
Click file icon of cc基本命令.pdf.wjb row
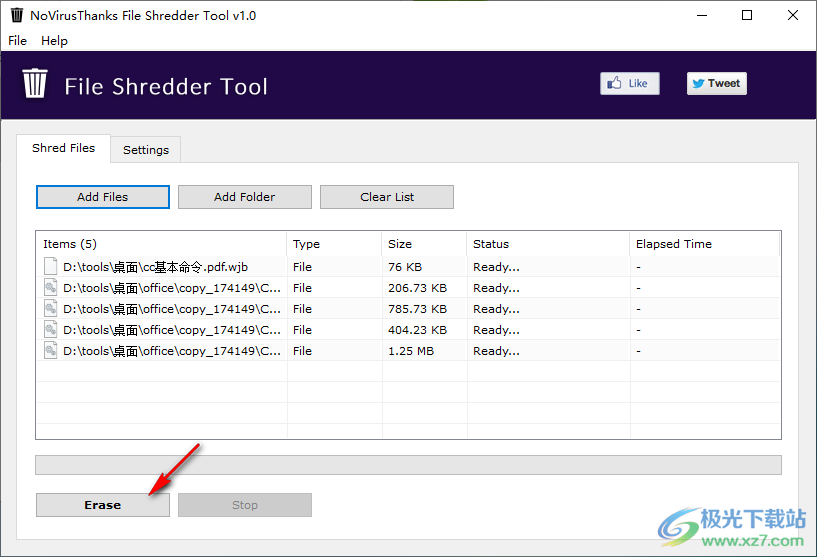(50, 266)
